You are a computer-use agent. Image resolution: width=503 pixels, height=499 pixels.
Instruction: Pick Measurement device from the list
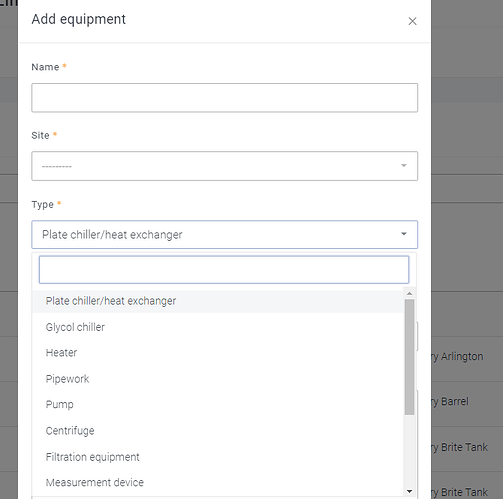(218, 482)
